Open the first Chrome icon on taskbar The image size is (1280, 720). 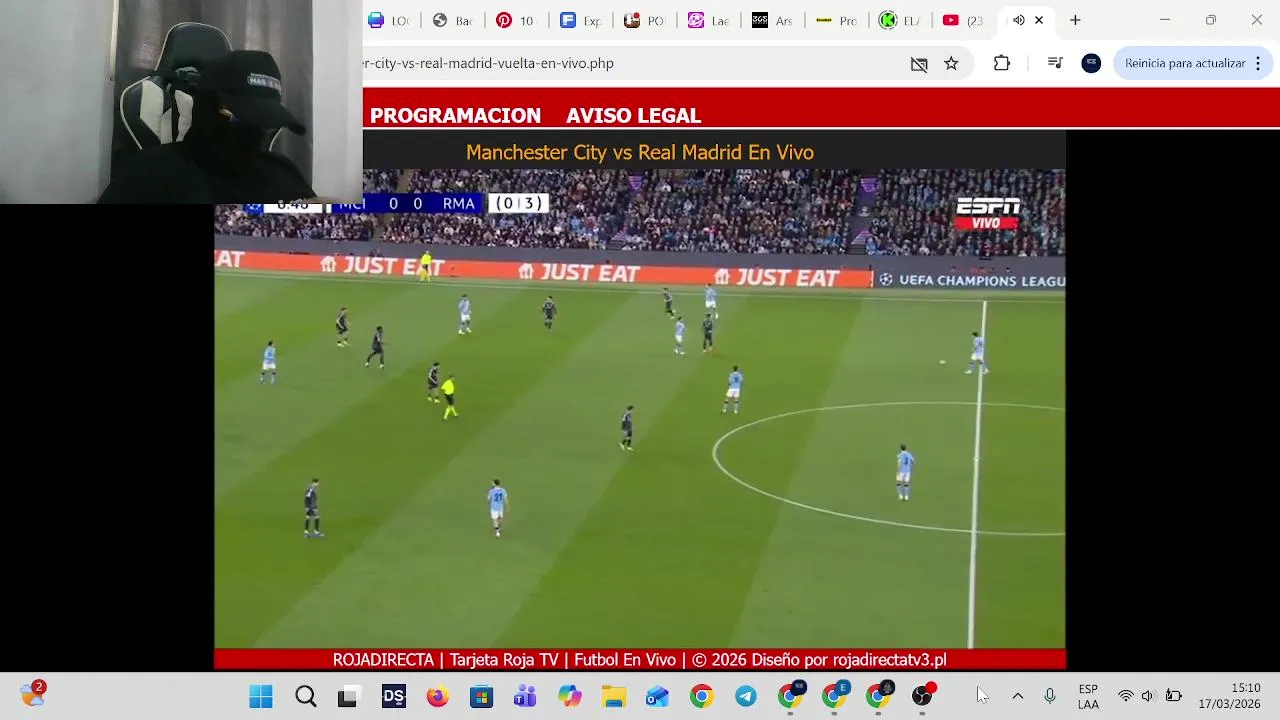coord(701,697)
